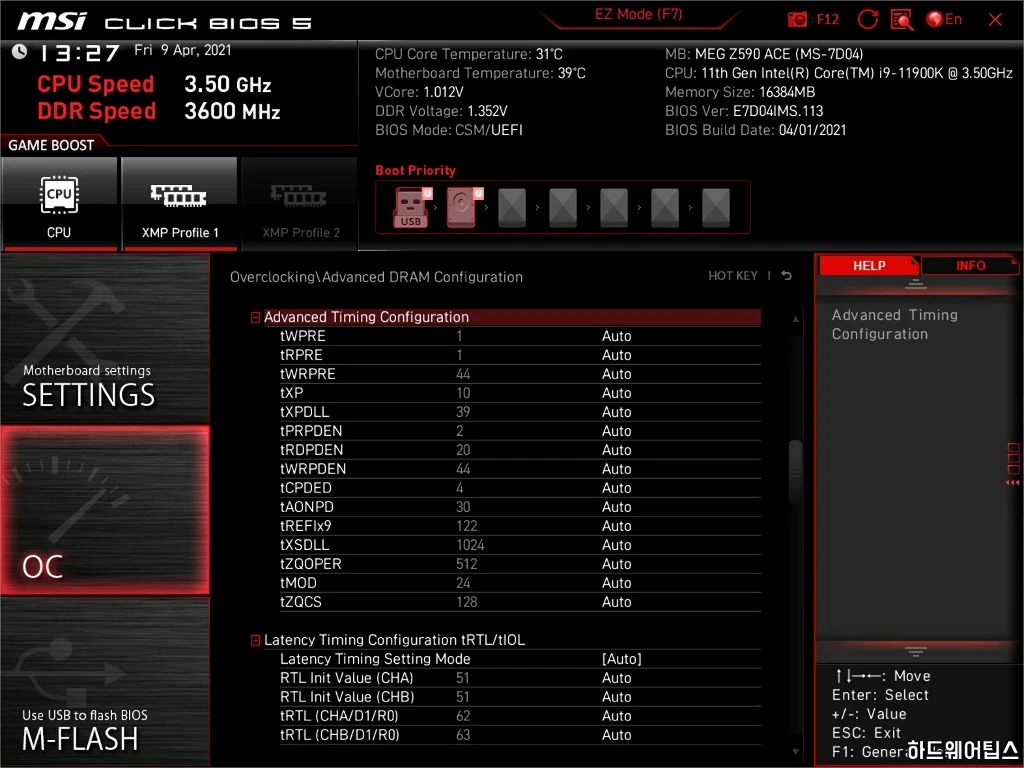Image resolution: width=1024 pixels, height=768 pixels.
Task: Expand the help panel bottom handle
Action: 915,652
